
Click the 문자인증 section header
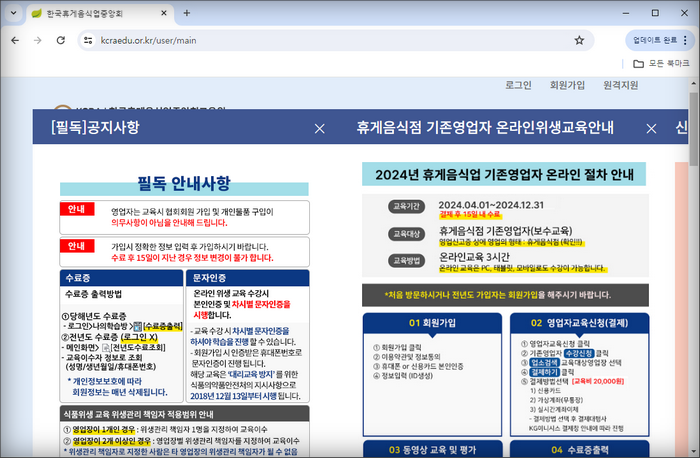coord(247,278)
